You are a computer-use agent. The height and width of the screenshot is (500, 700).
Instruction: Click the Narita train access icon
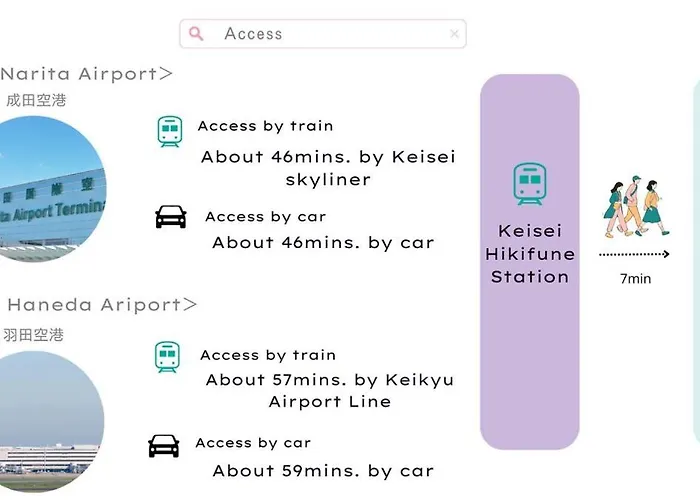(170, 131)
